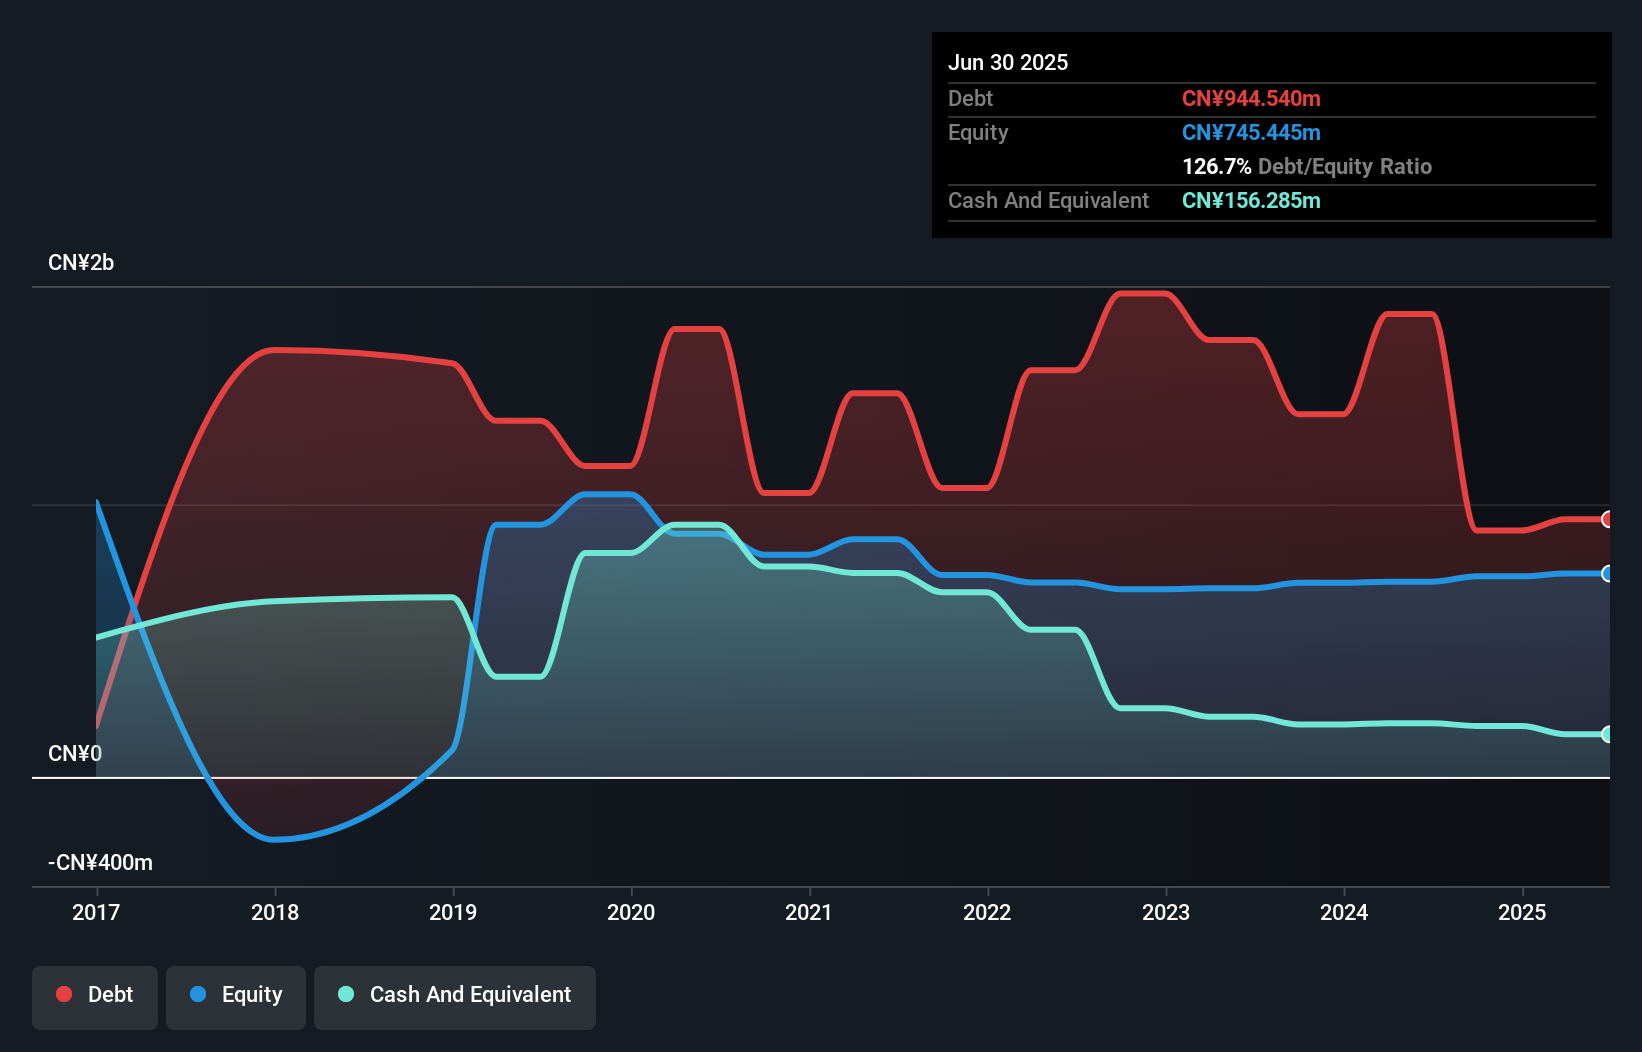Click the blue Equity legend dot

[198, 994]
